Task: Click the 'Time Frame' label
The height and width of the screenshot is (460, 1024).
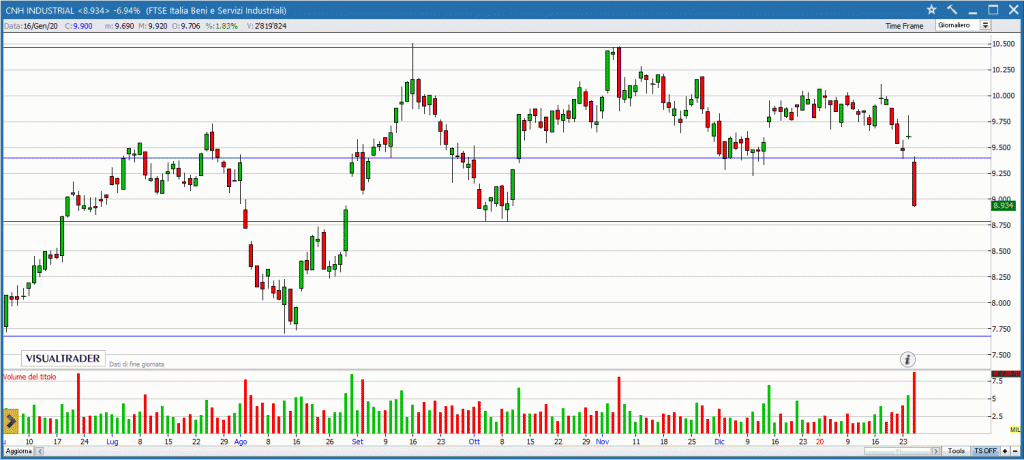Action: tap(904, 26)
